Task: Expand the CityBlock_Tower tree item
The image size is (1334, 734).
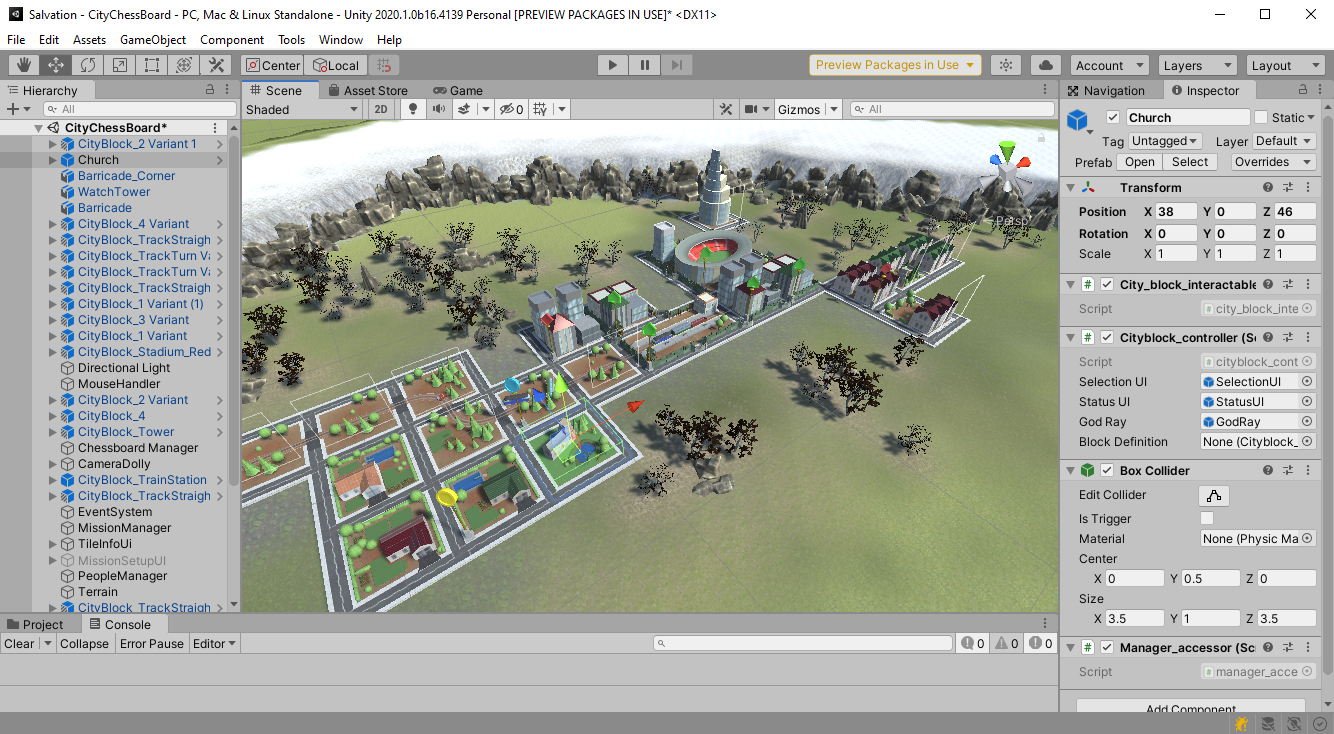Action: click(53, 432)
